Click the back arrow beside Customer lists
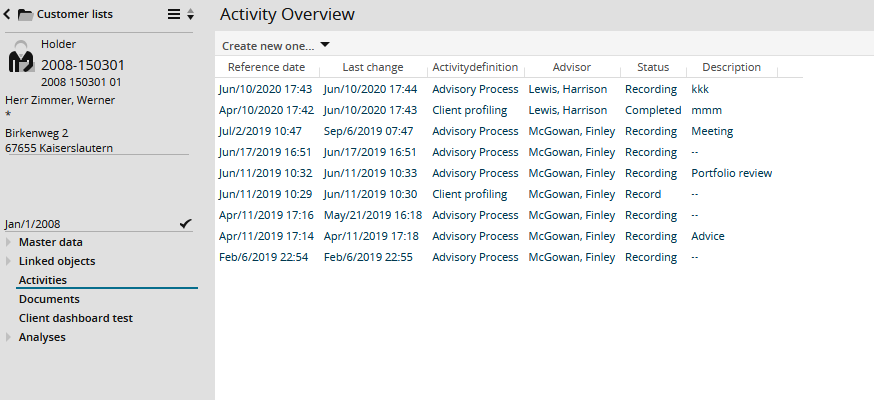Screen dimensions: 874x400 [x=8, y=14]
